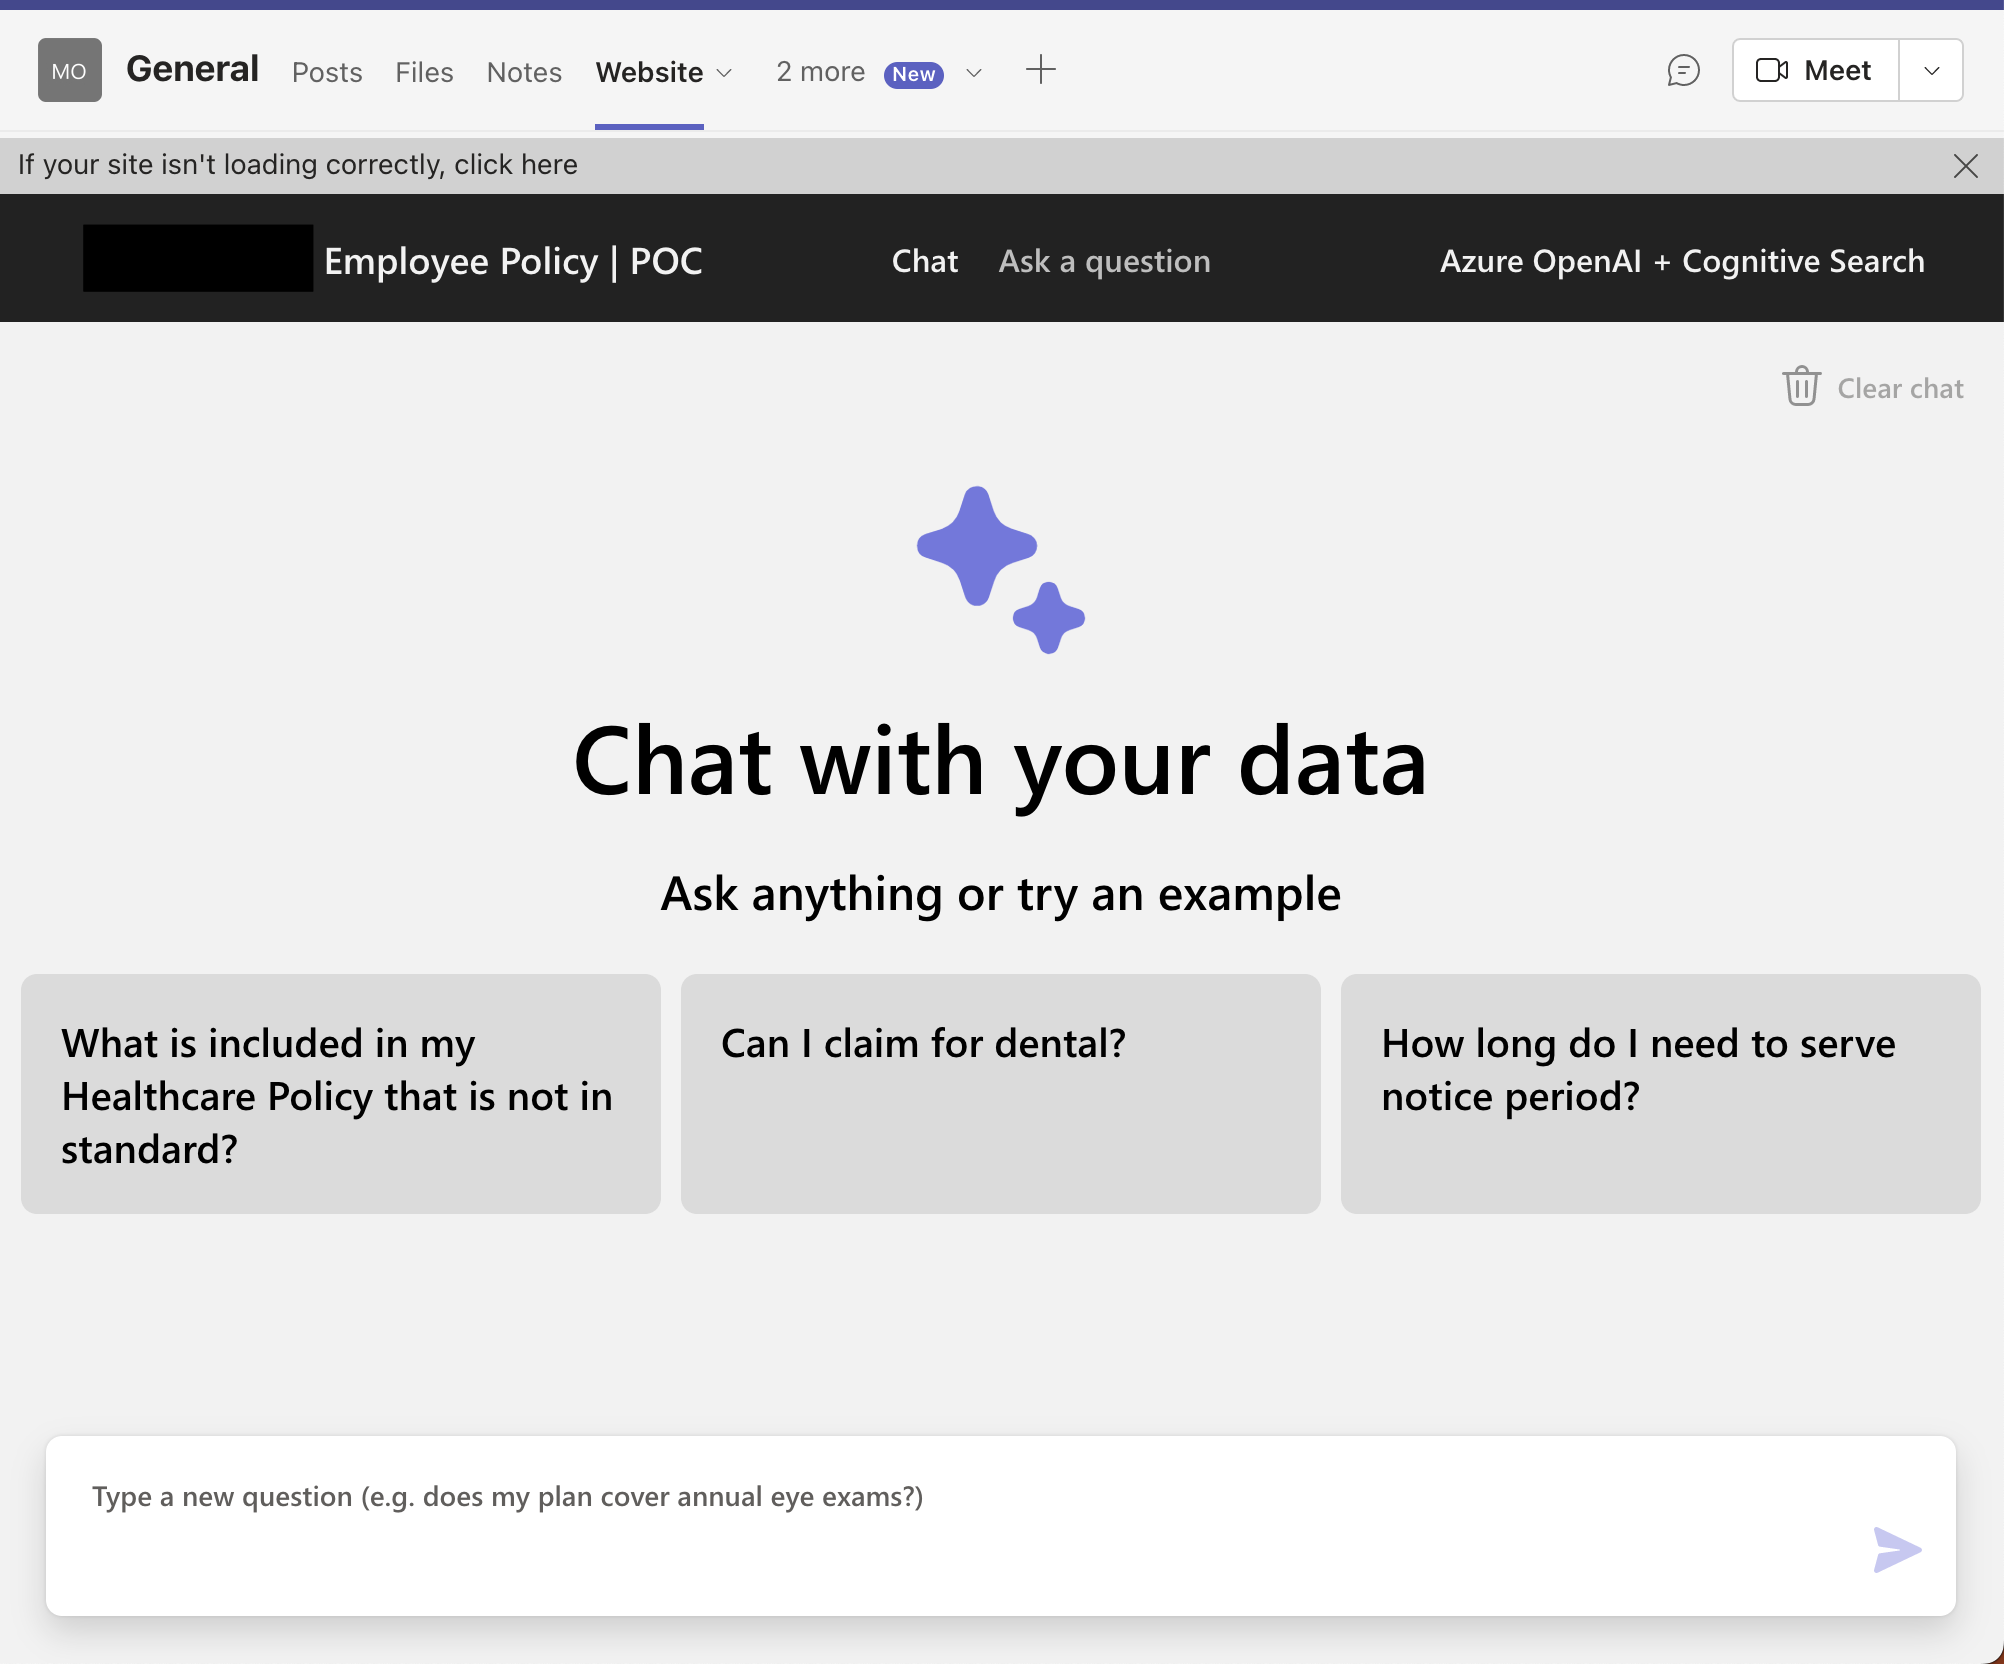The width and height of the screenshot is (2004, 1664).
Task: Click the dismiss site warning icon
Action: (x=1966, y=166)
